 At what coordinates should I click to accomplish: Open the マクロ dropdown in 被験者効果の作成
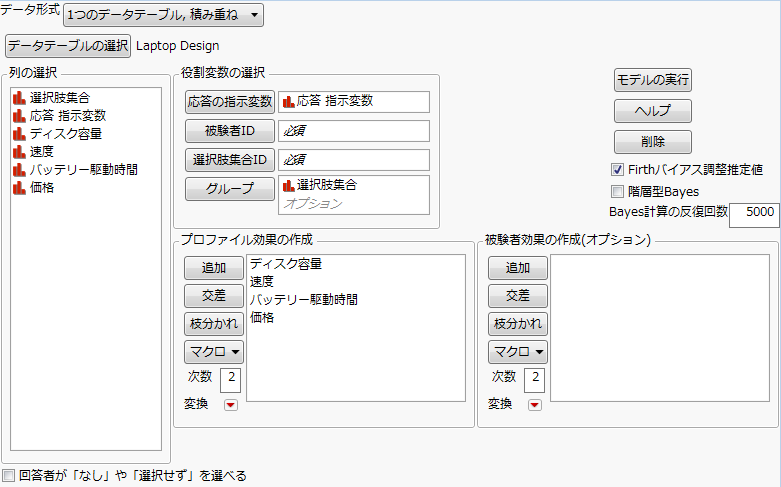518,352
